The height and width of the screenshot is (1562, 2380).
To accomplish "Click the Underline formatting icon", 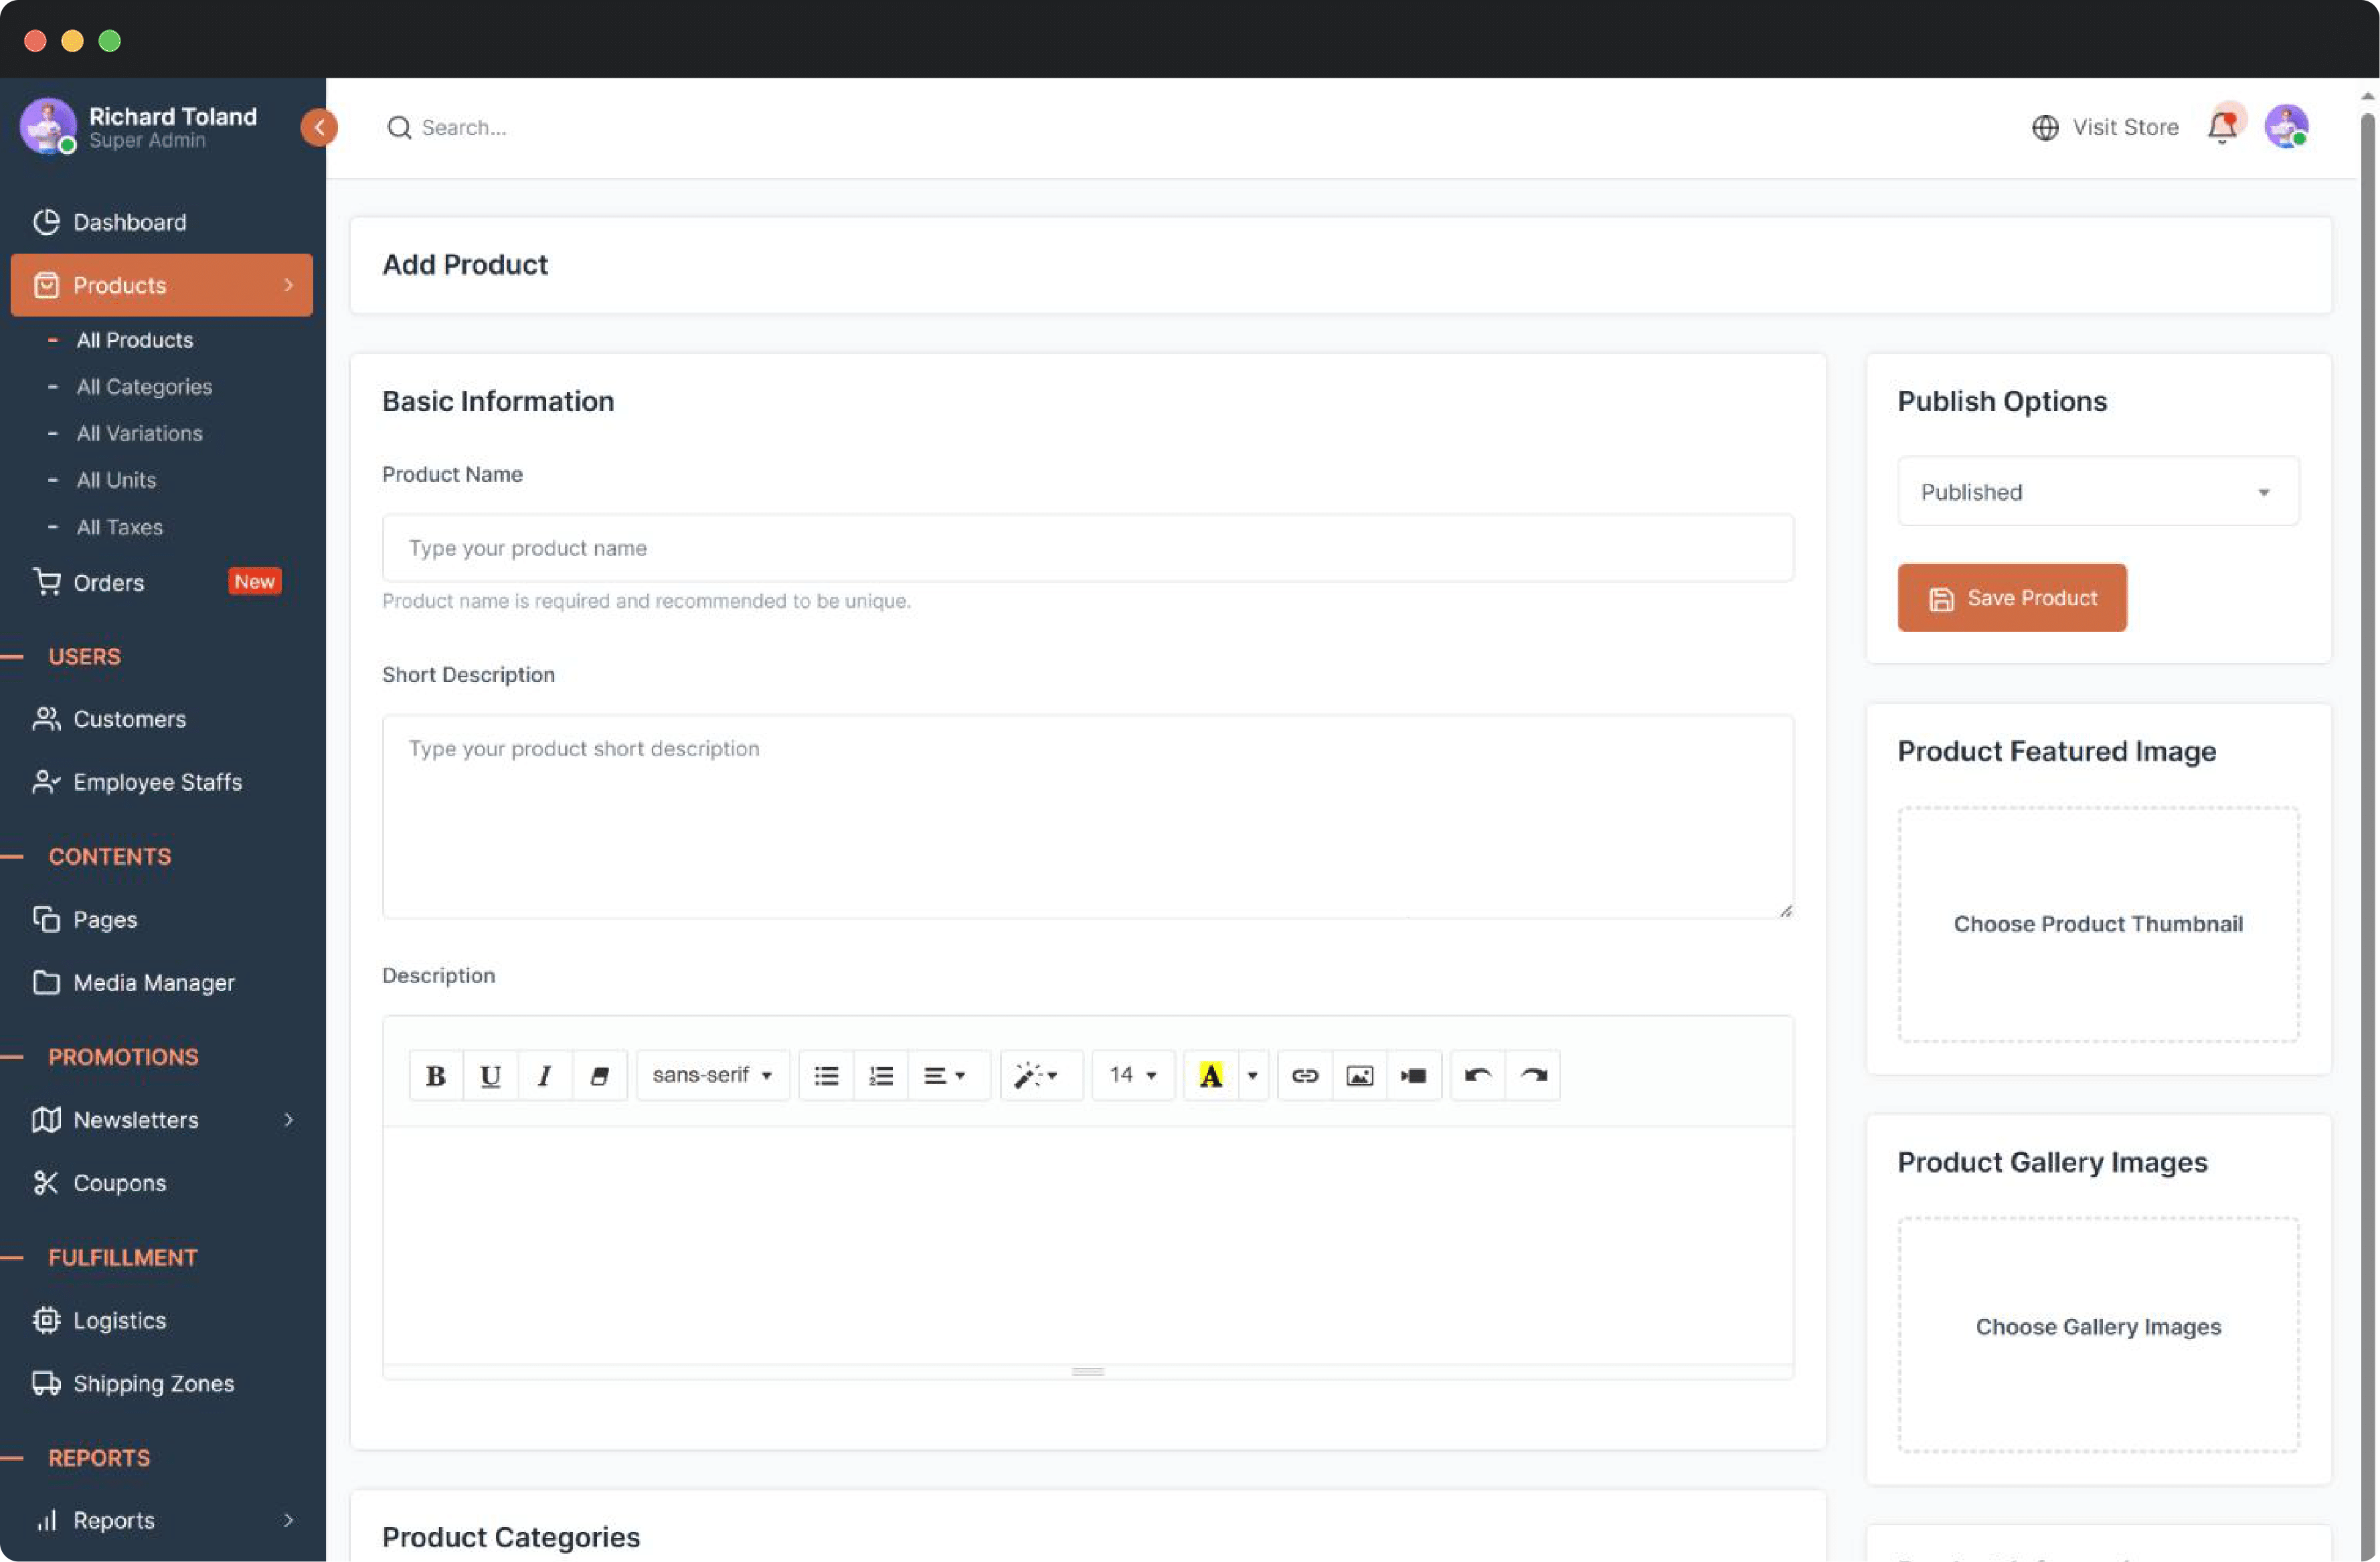I will click(490, 1075).
